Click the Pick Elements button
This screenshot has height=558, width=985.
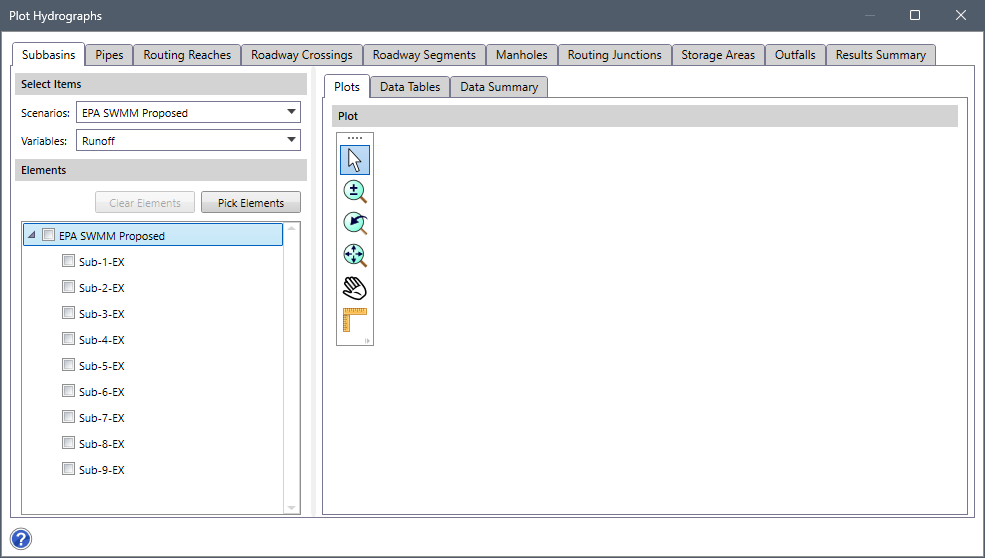[251, 202]
